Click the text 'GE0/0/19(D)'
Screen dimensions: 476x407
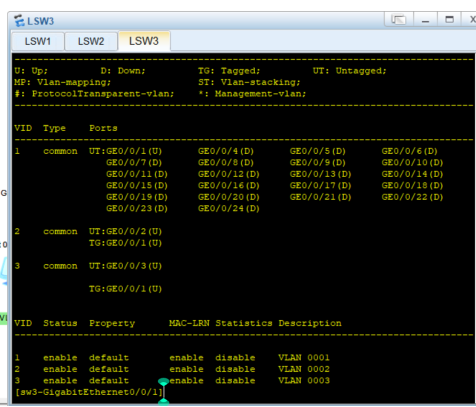(x=137, y=197)
